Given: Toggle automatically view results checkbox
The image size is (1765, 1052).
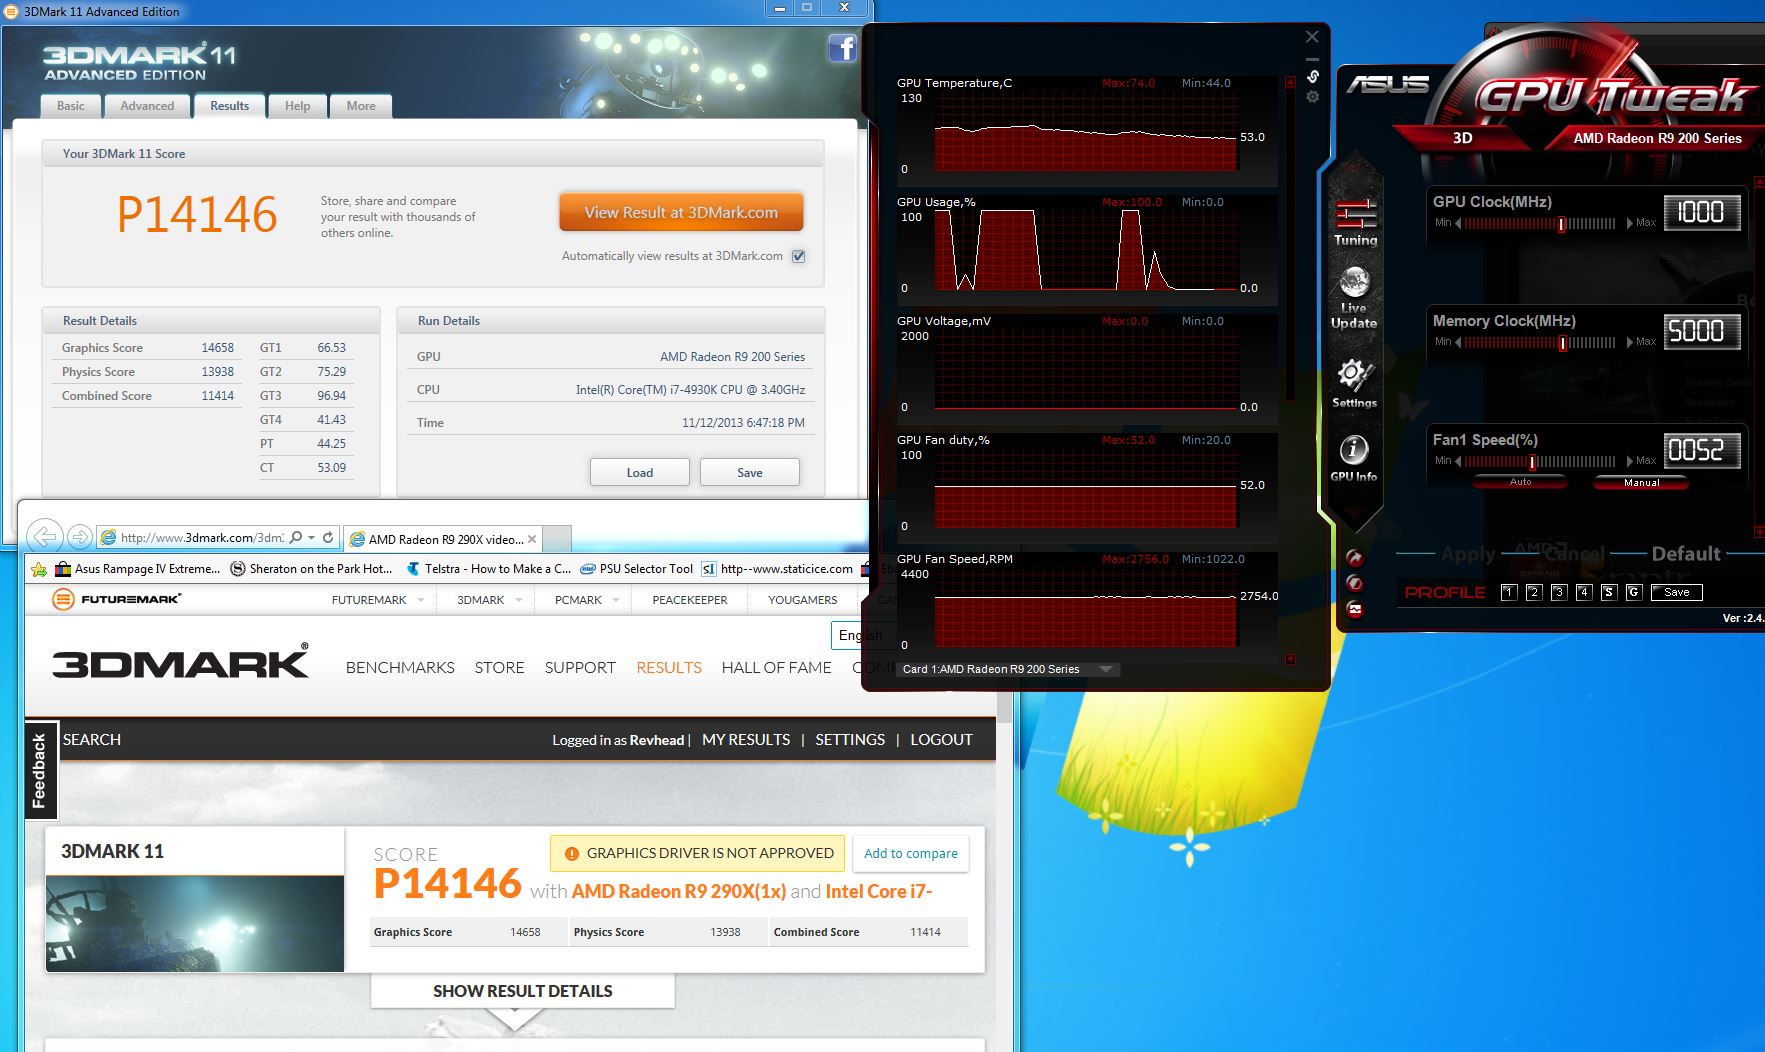Looking at the screenshot, I should click(798, 256).
